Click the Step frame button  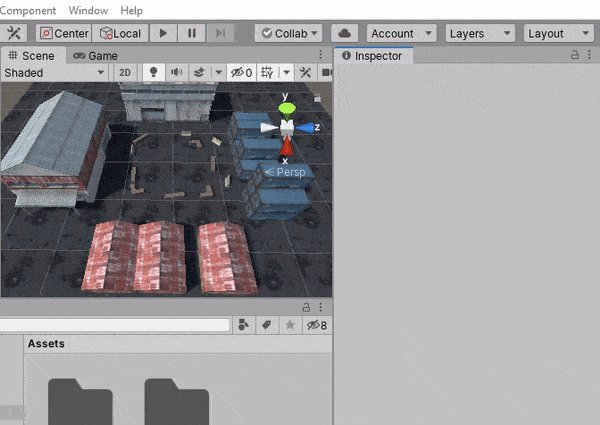pyautogui.click(x=220, y=33)
